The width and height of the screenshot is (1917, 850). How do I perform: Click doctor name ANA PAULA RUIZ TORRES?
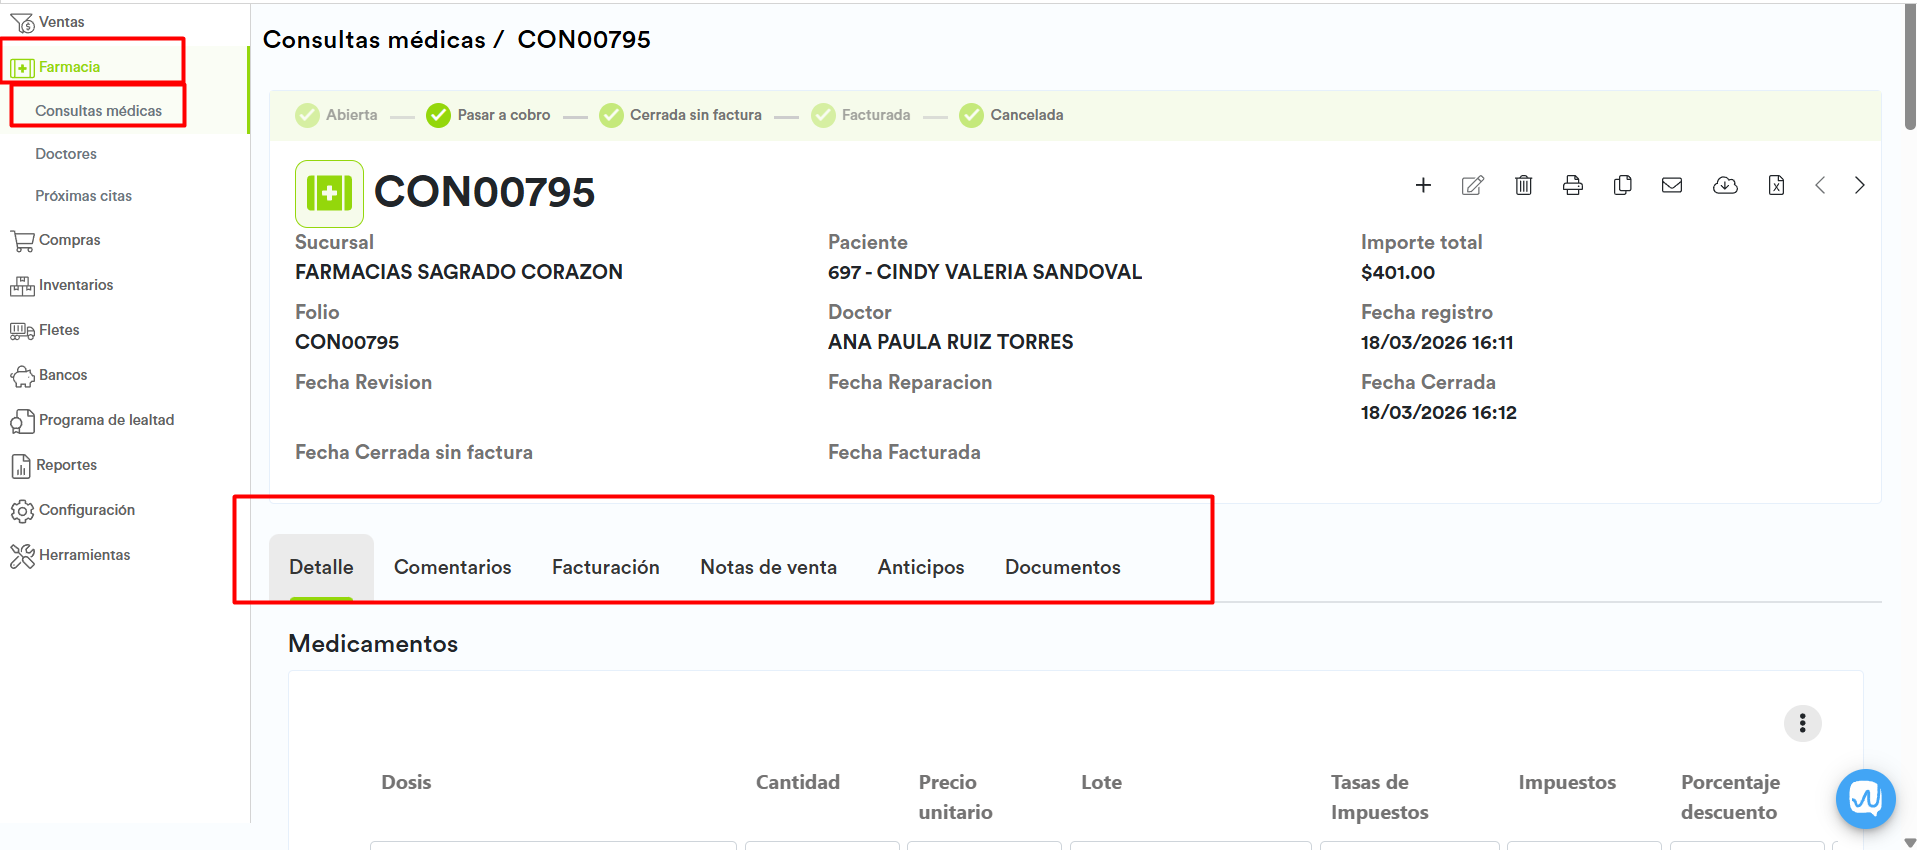[950, 342]
